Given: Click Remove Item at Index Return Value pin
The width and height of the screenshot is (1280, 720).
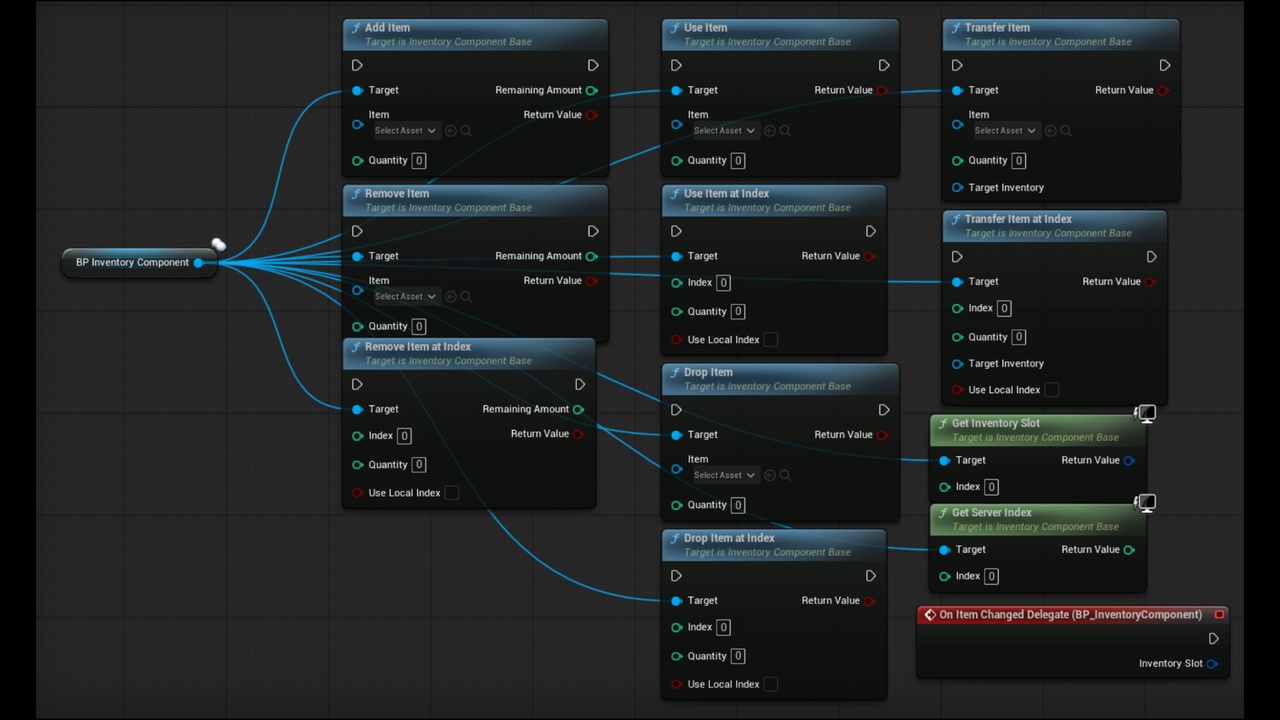Looking at the screenshot, I should (x=579, y=434).
